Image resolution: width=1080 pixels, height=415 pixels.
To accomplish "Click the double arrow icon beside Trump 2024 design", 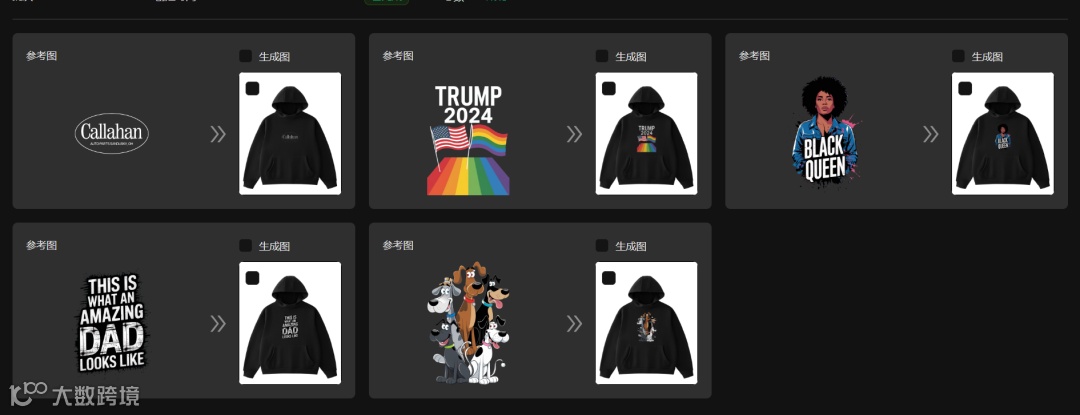I will 574,134.
